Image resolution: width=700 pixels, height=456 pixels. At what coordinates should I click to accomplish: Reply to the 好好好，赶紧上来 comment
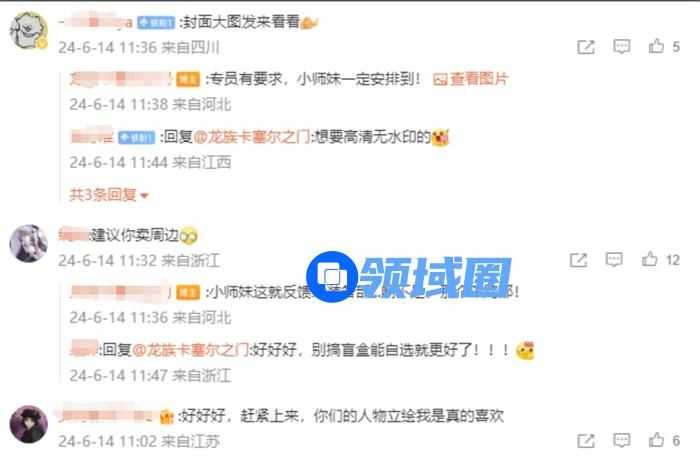click(x=621, y=440)
